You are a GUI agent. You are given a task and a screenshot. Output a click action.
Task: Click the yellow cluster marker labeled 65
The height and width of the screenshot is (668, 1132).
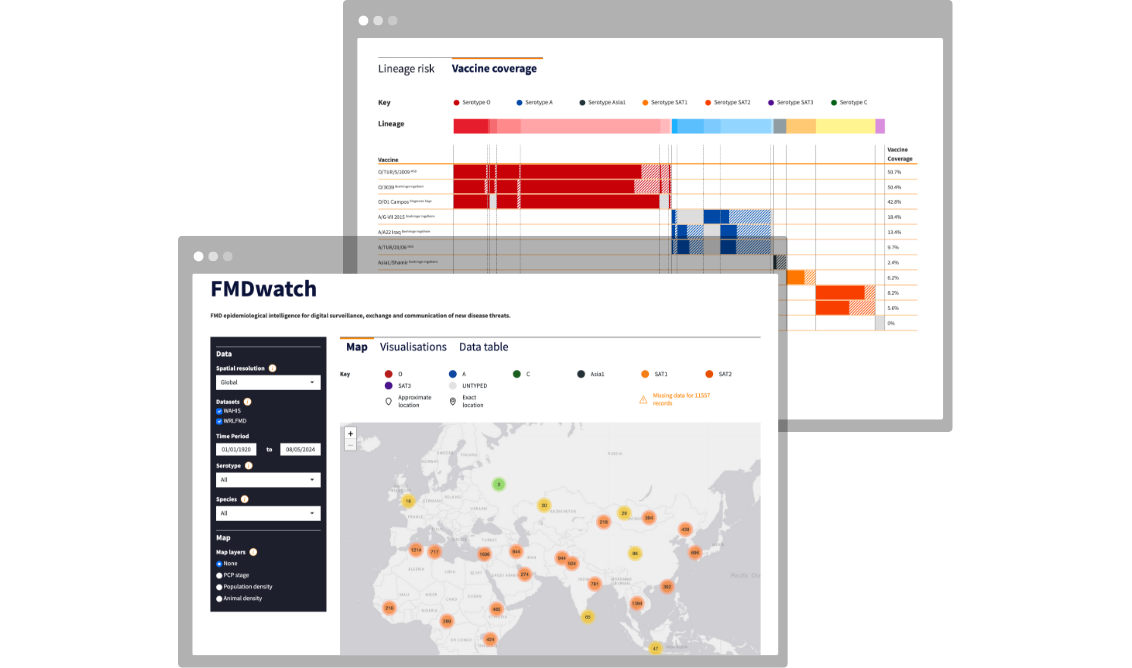[588, 617]
